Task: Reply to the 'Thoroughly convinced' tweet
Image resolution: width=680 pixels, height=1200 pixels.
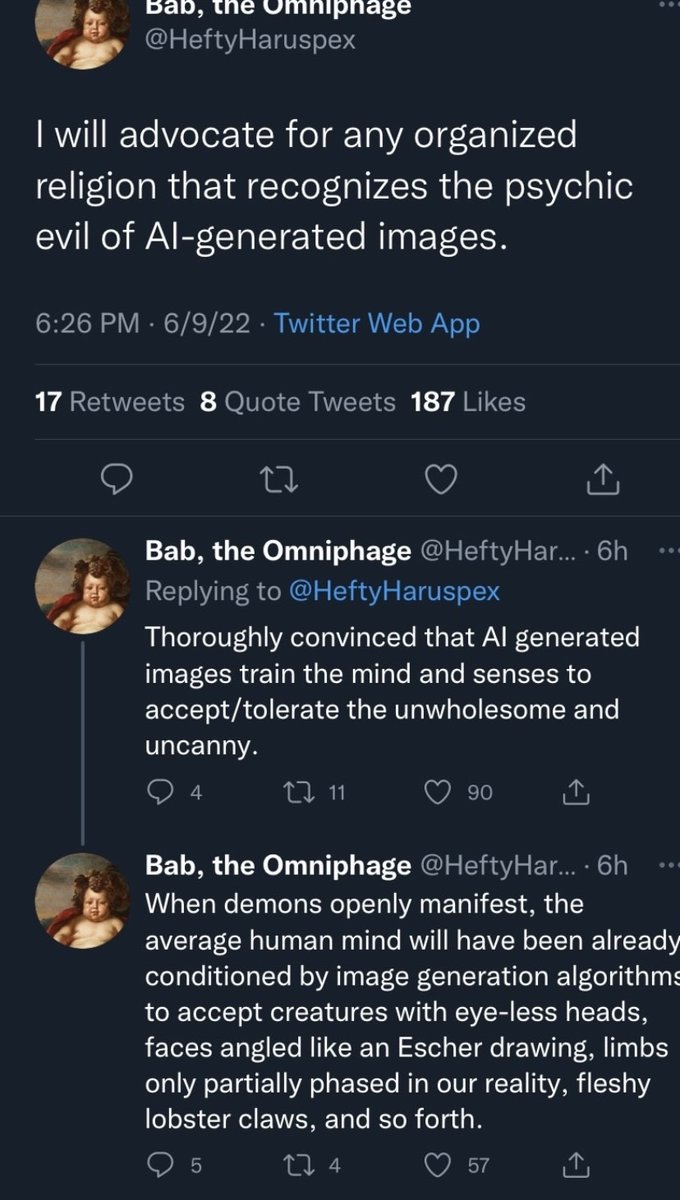Action: tap(161, 792)
